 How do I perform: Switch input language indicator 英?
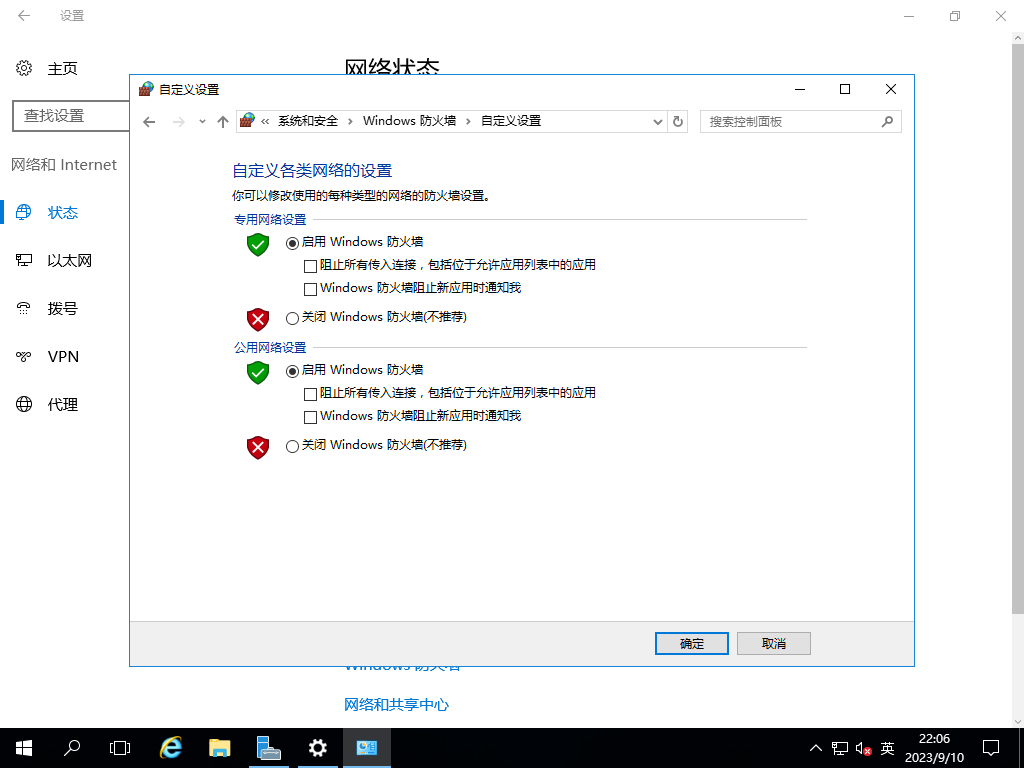(887, 748)
